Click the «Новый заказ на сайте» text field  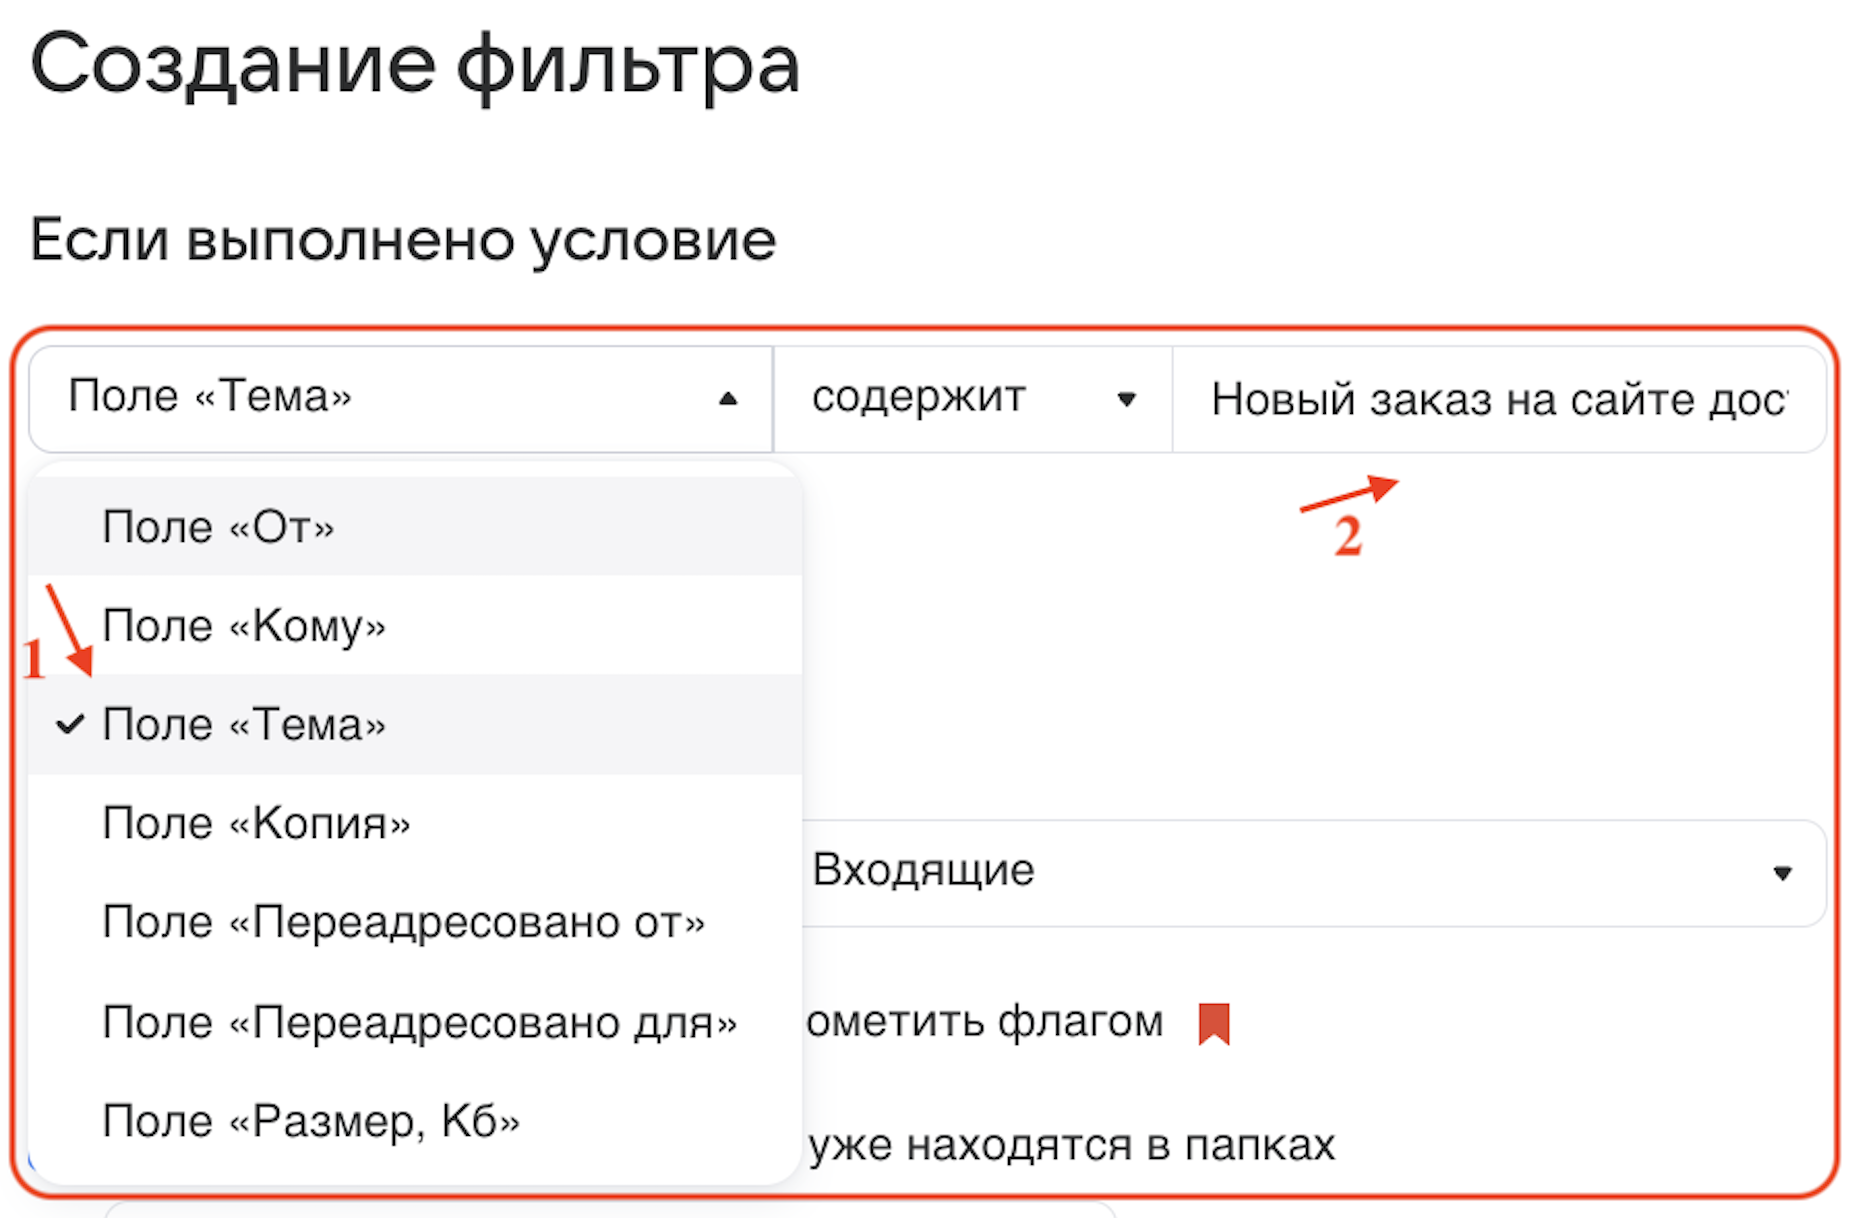pyautogui.click(x=1497, y=400)
